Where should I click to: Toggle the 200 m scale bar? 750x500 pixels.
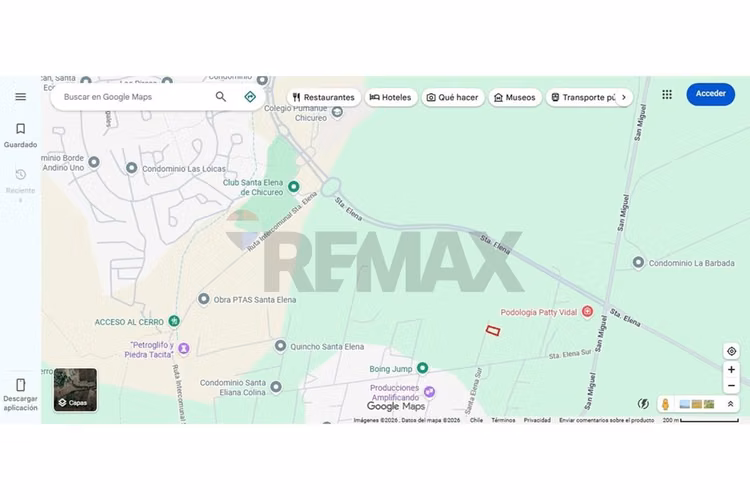pyautogui.click(x=701, y=420)
